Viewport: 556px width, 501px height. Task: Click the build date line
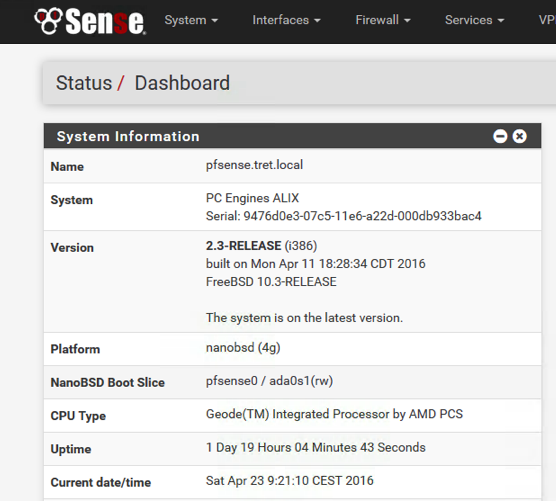(x=316, y=264)
